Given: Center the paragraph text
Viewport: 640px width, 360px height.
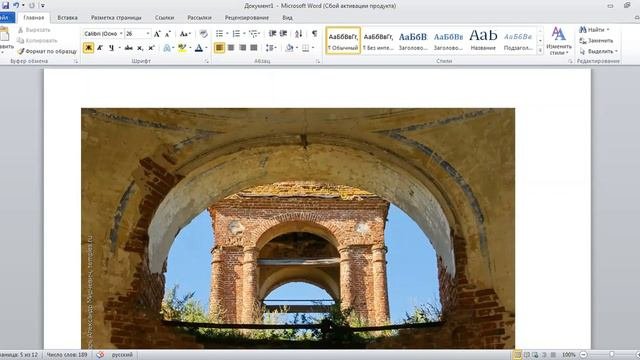Looking at the screenshot, I should tap(231, 48).
